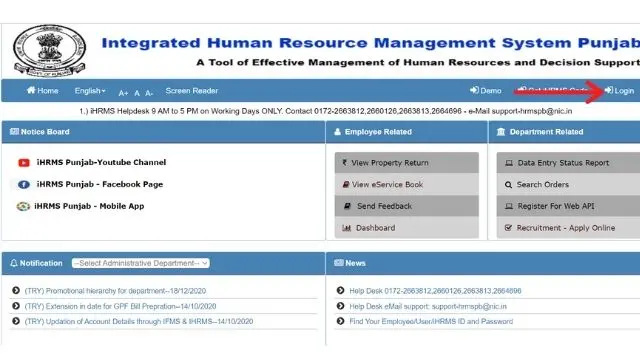Click the Integrated Human Resource Management System title
This screenshot has width=640, height=360.
(371, 43)
